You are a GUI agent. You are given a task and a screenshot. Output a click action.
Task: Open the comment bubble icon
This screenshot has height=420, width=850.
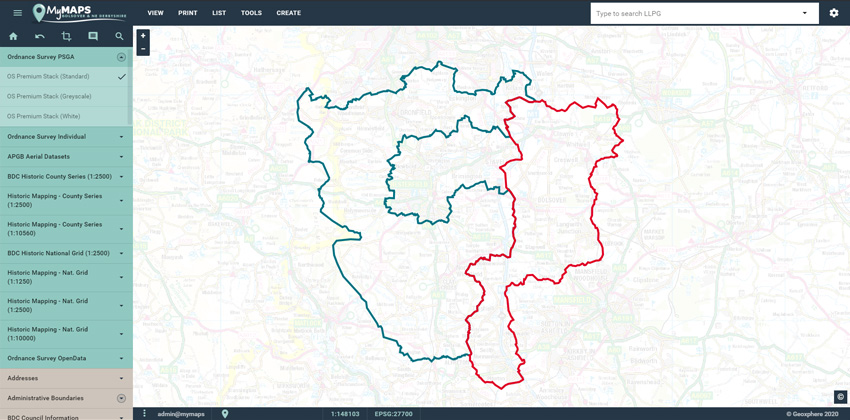(x=93, y=37)
